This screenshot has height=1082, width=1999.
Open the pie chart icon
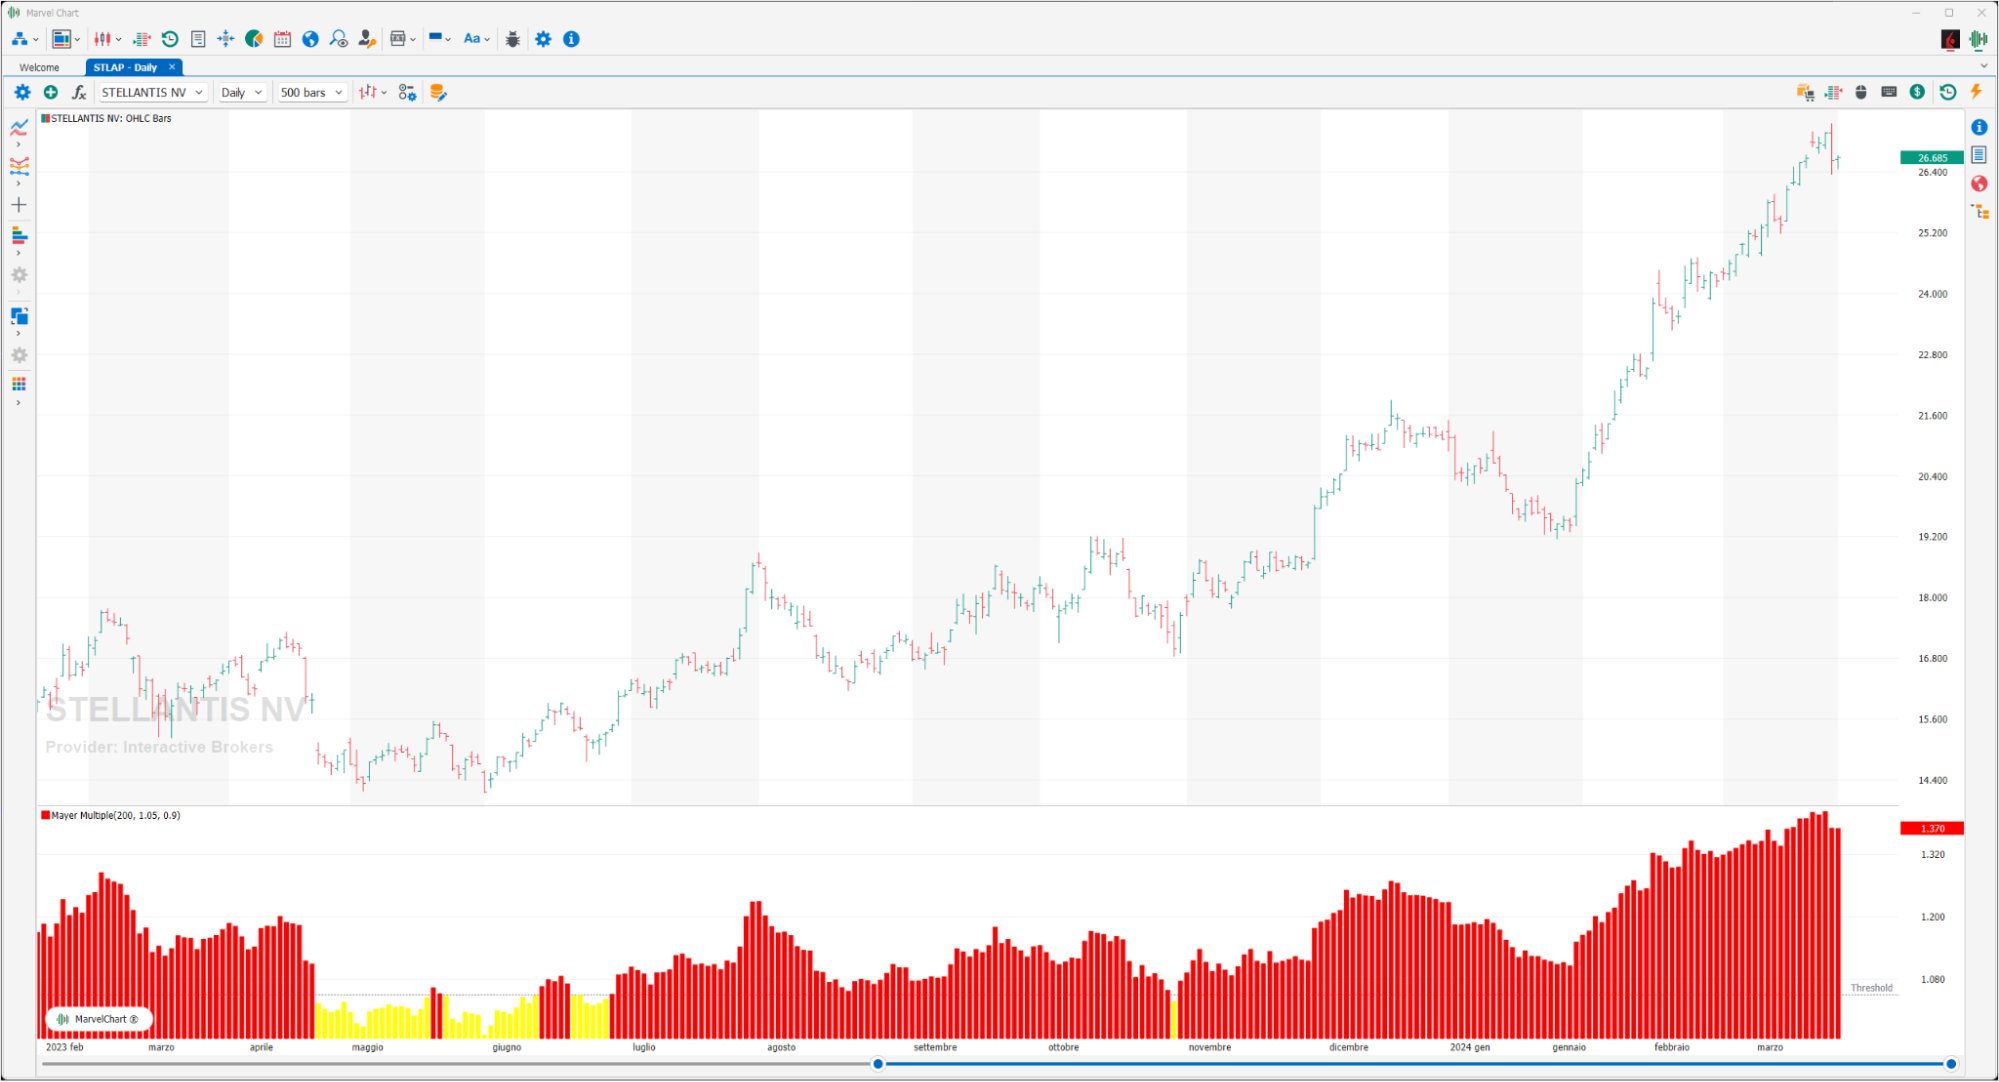pyautogui.click(x=254, y=39)
